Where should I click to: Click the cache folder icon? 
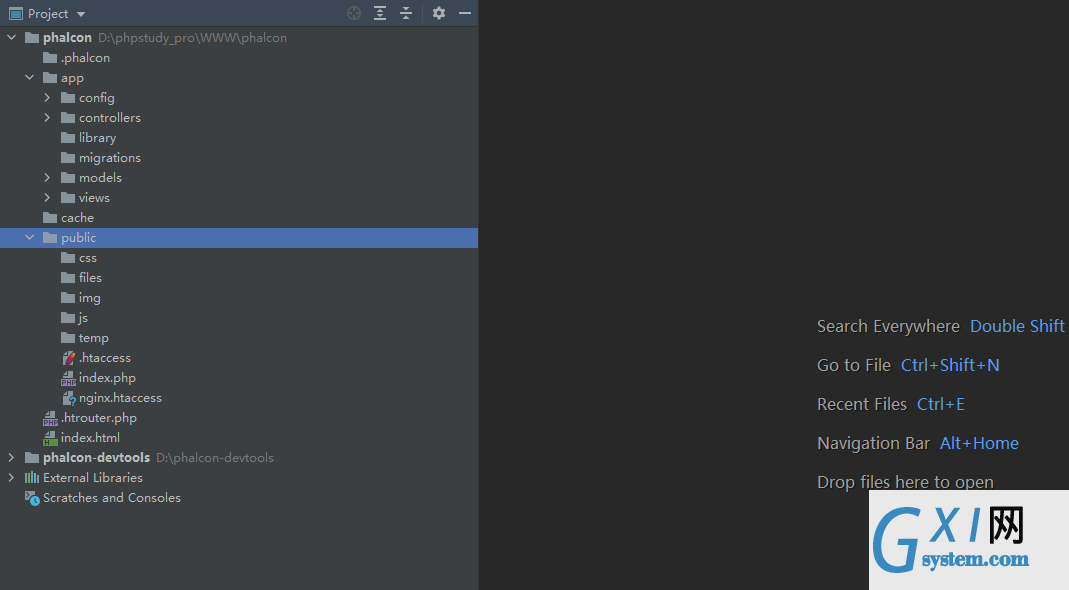(50, 218)
